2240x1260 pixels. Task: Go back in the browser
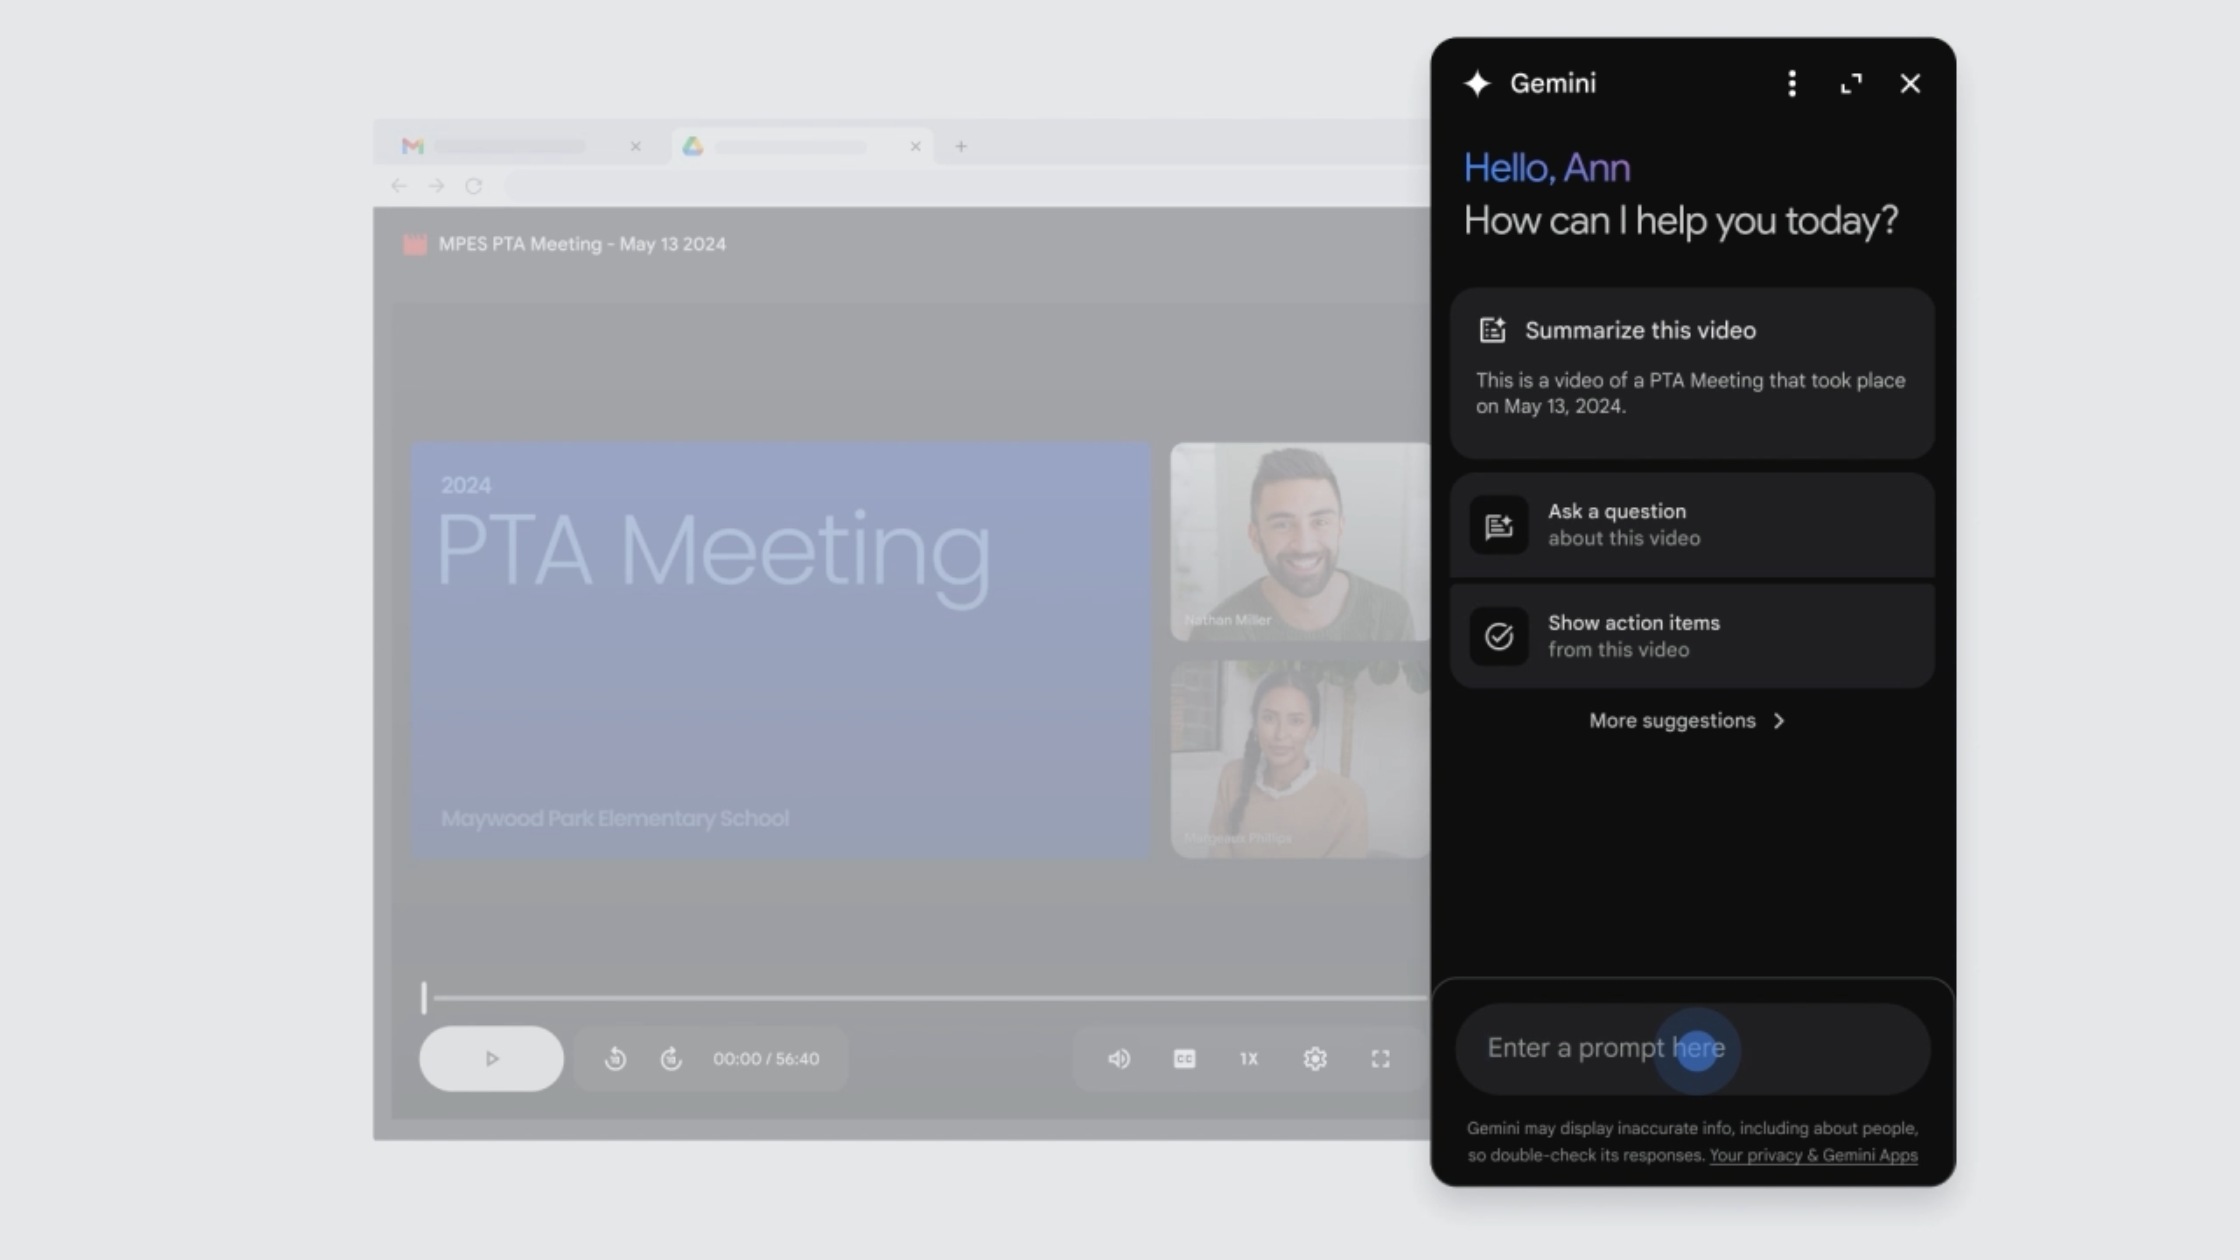coord(399,186)
